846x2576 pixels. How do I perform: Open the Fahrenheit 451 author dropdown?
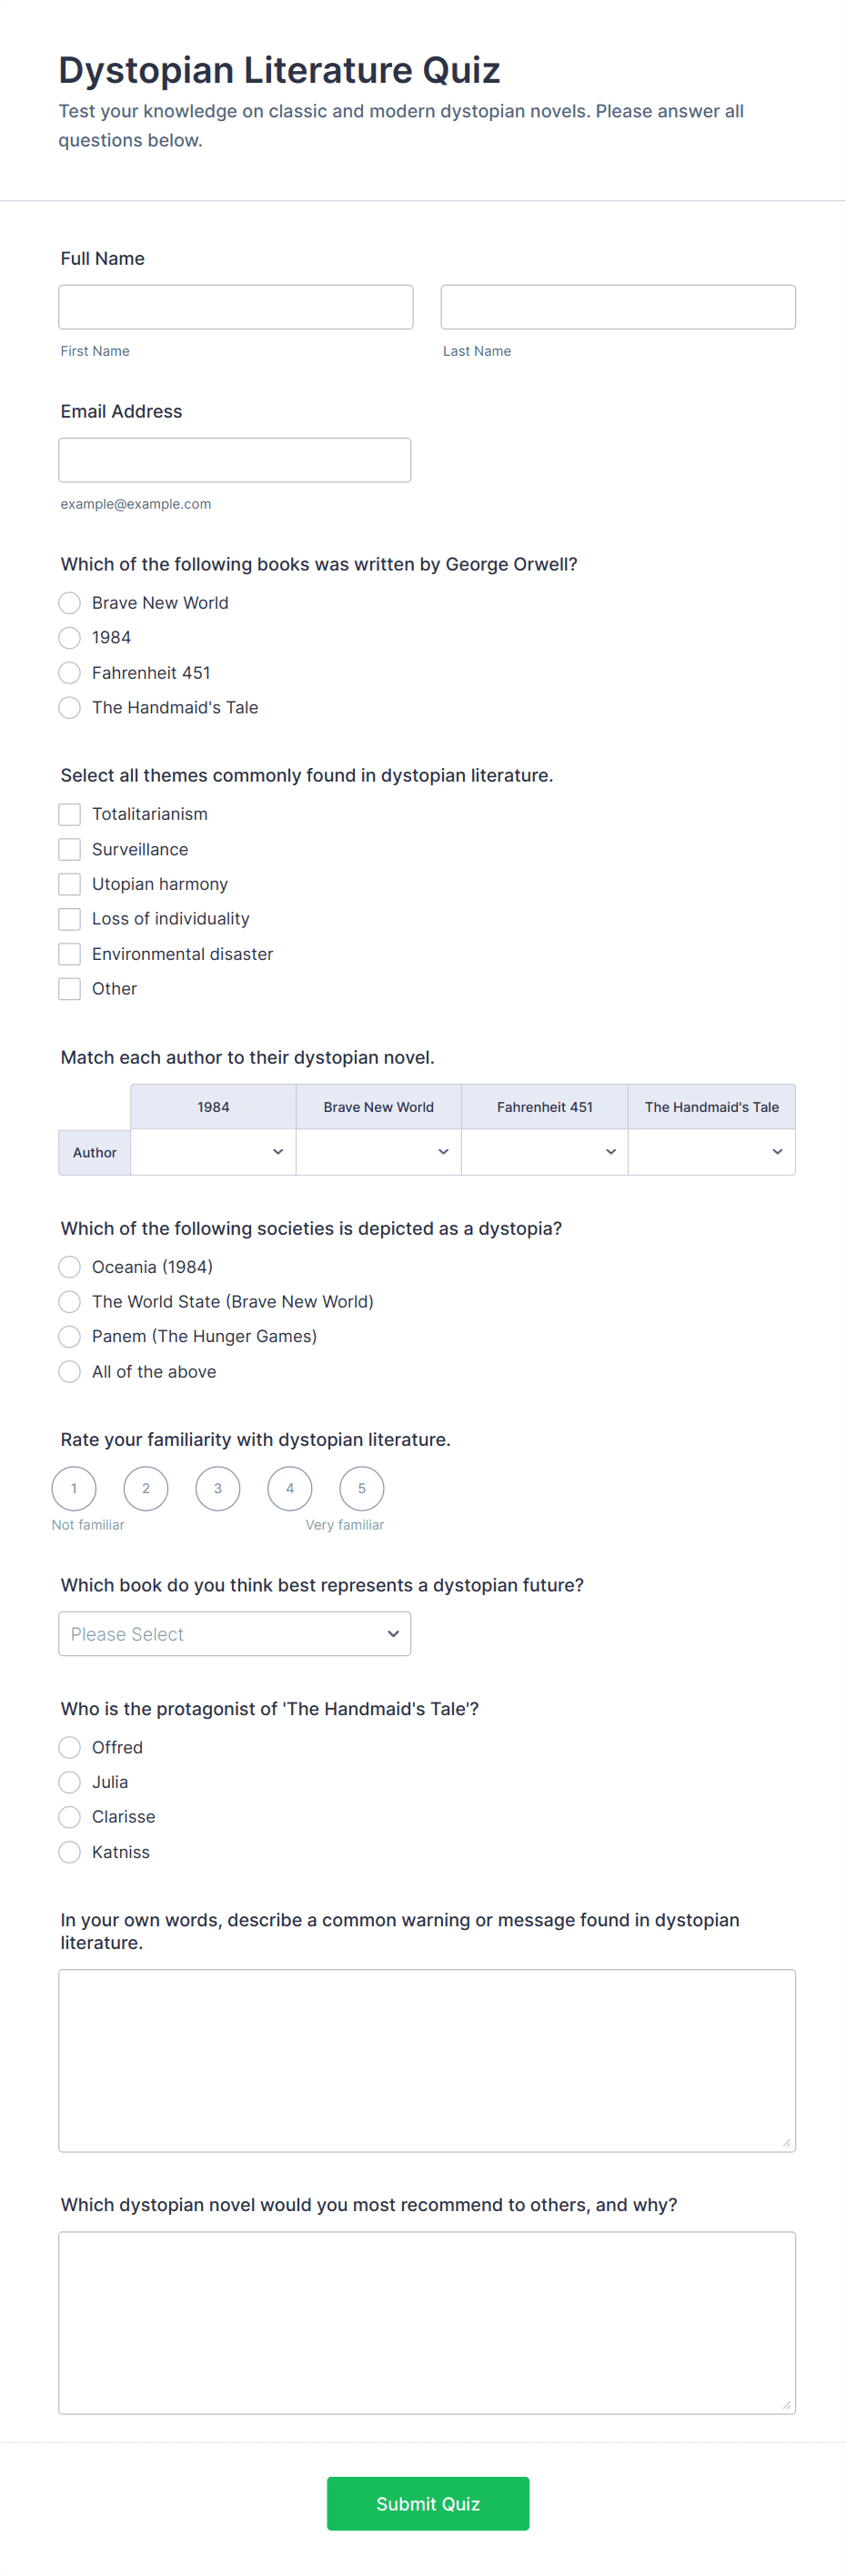tap(545, 1152)
